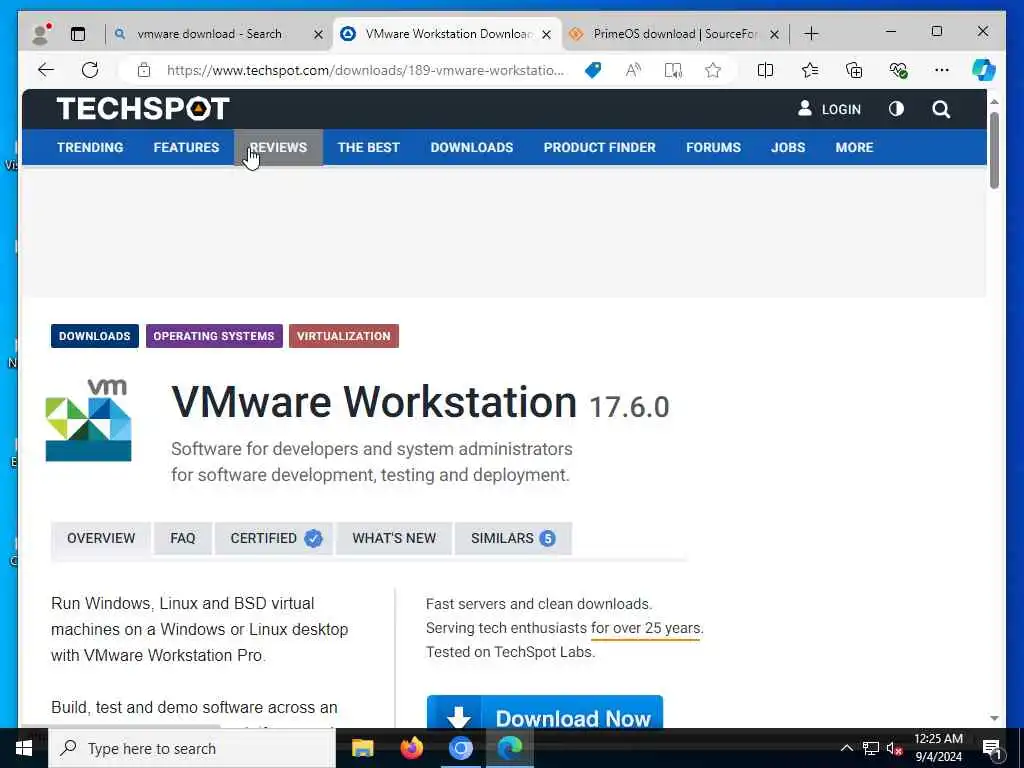Screen dimensions: 1024x768
Task: Expand the MORE navigation menu
Action: click(854, 148)
